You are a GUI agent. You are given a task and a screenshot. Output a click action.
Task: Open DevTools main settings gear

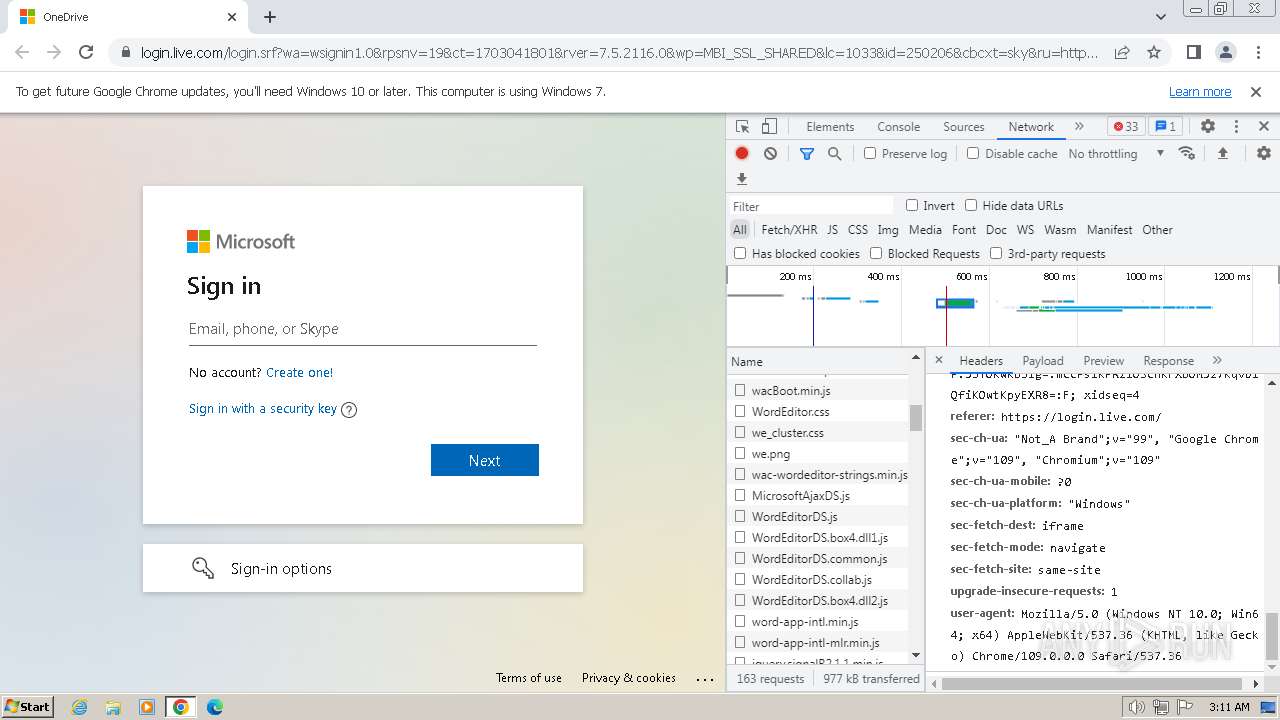(x=1208, y=127)
